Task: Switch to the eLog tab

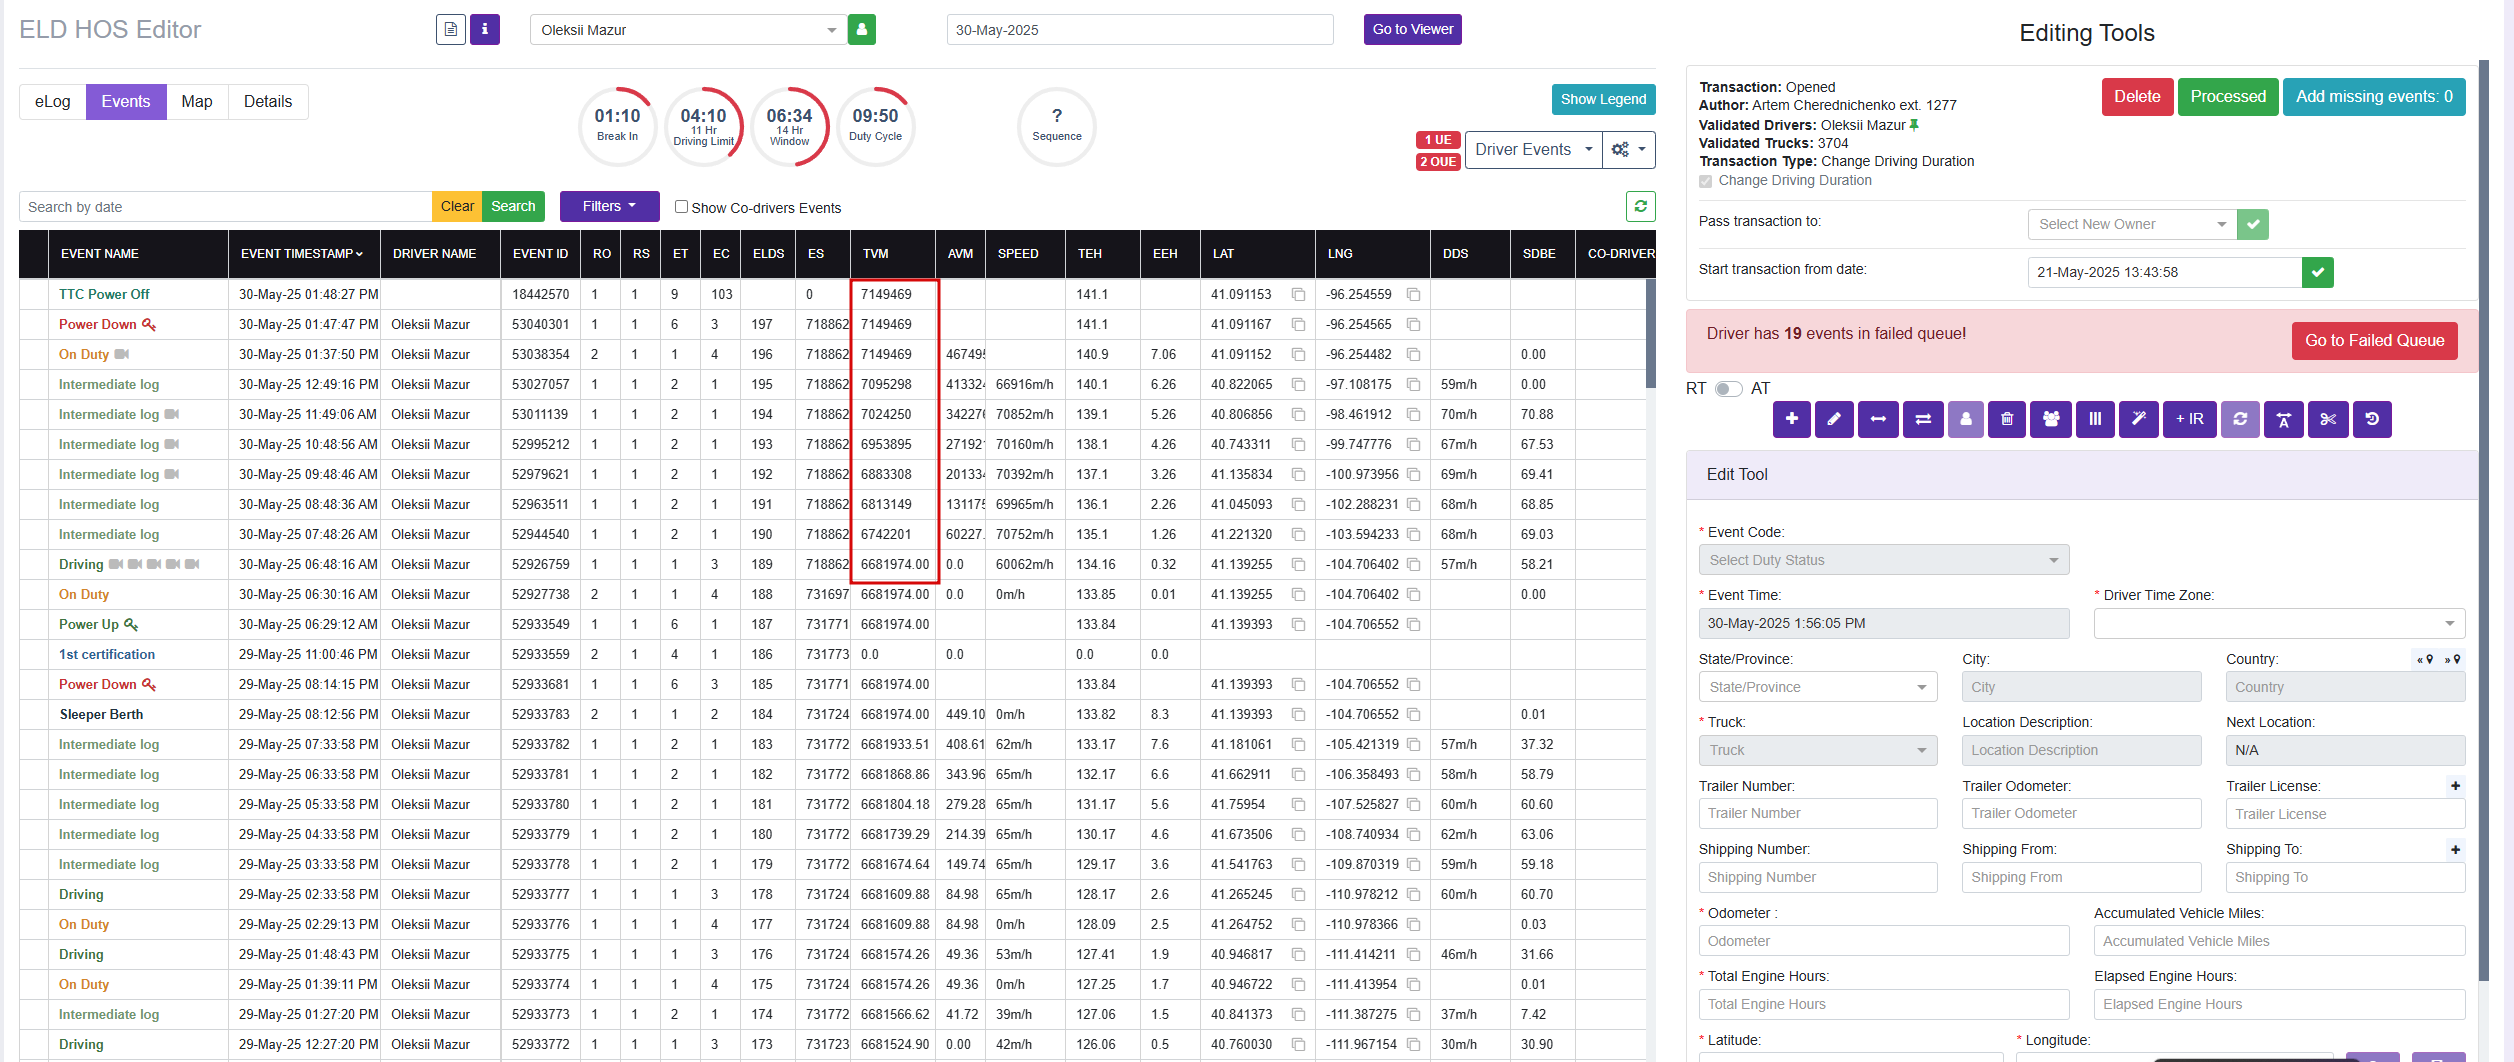Action: coord(53,102)
